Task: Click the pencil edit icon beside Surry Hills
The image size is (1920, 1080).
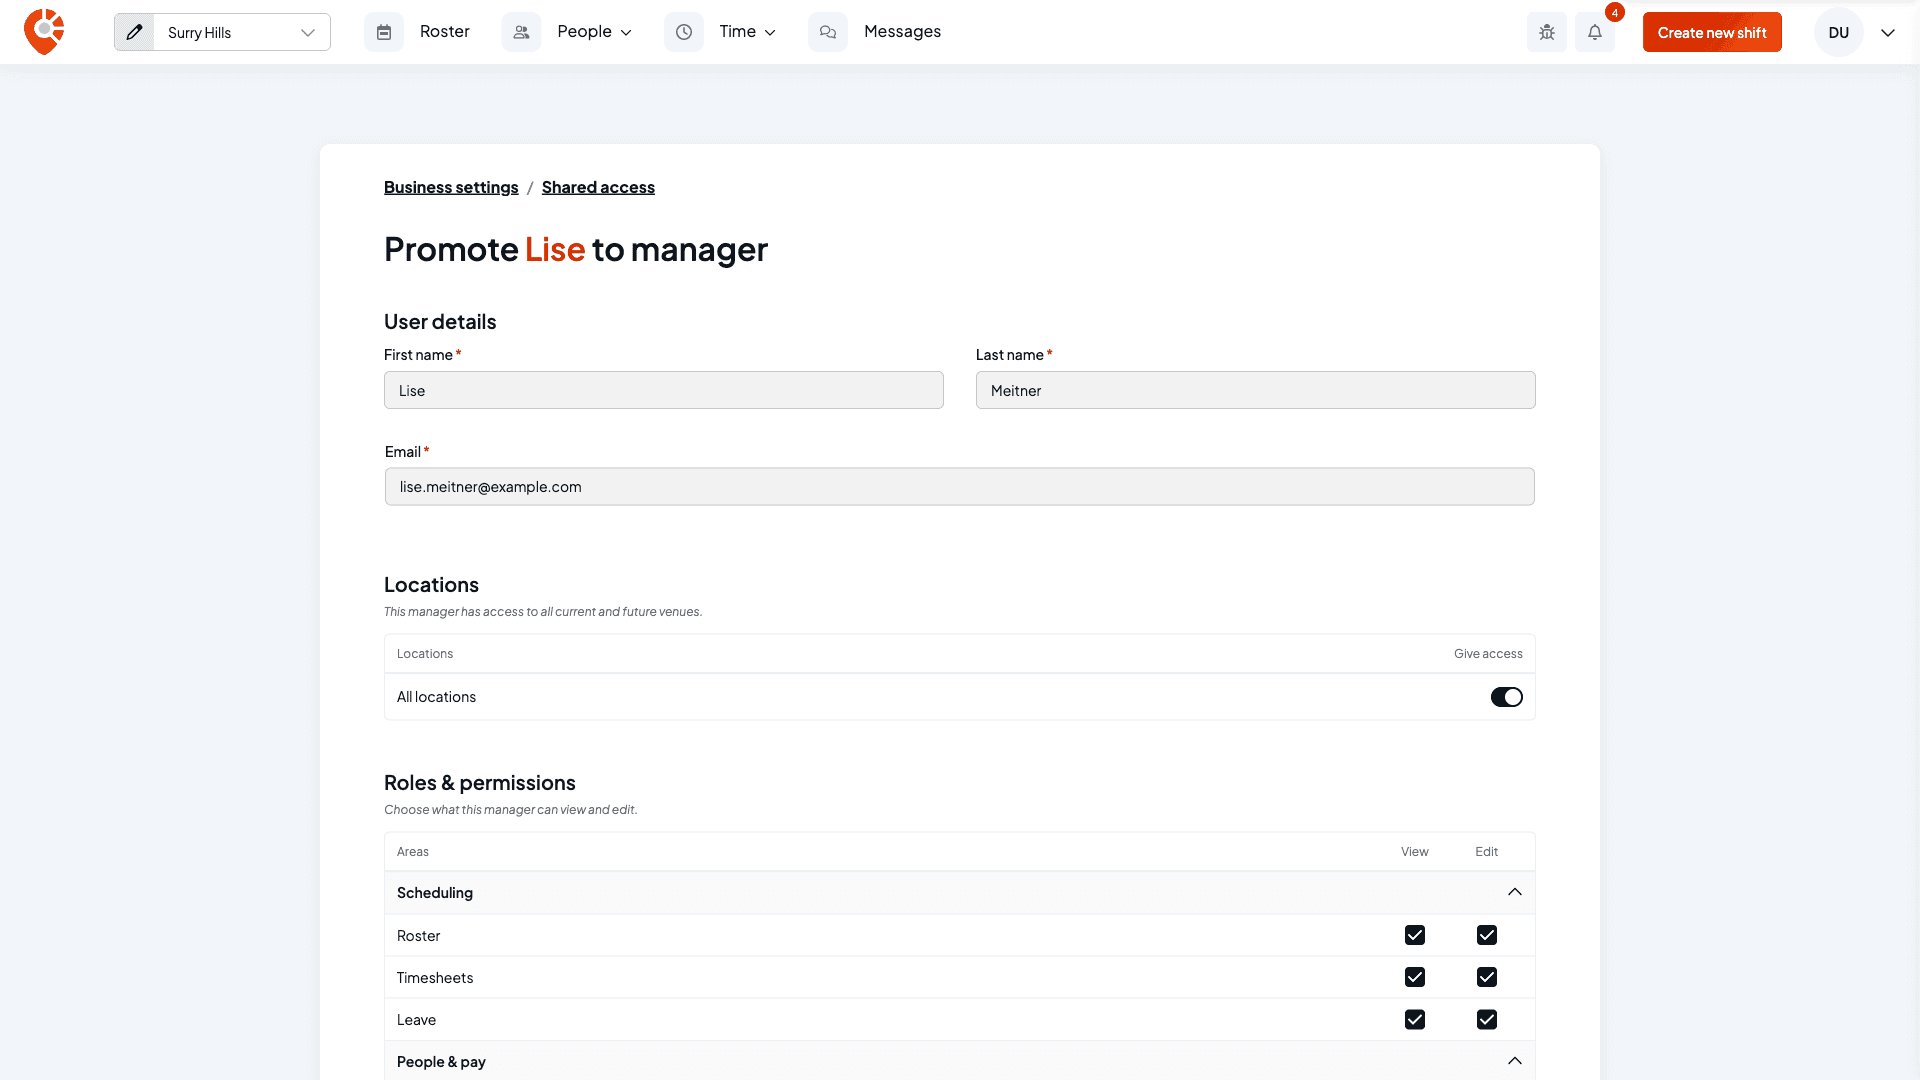Action: [x=134, y=32]
